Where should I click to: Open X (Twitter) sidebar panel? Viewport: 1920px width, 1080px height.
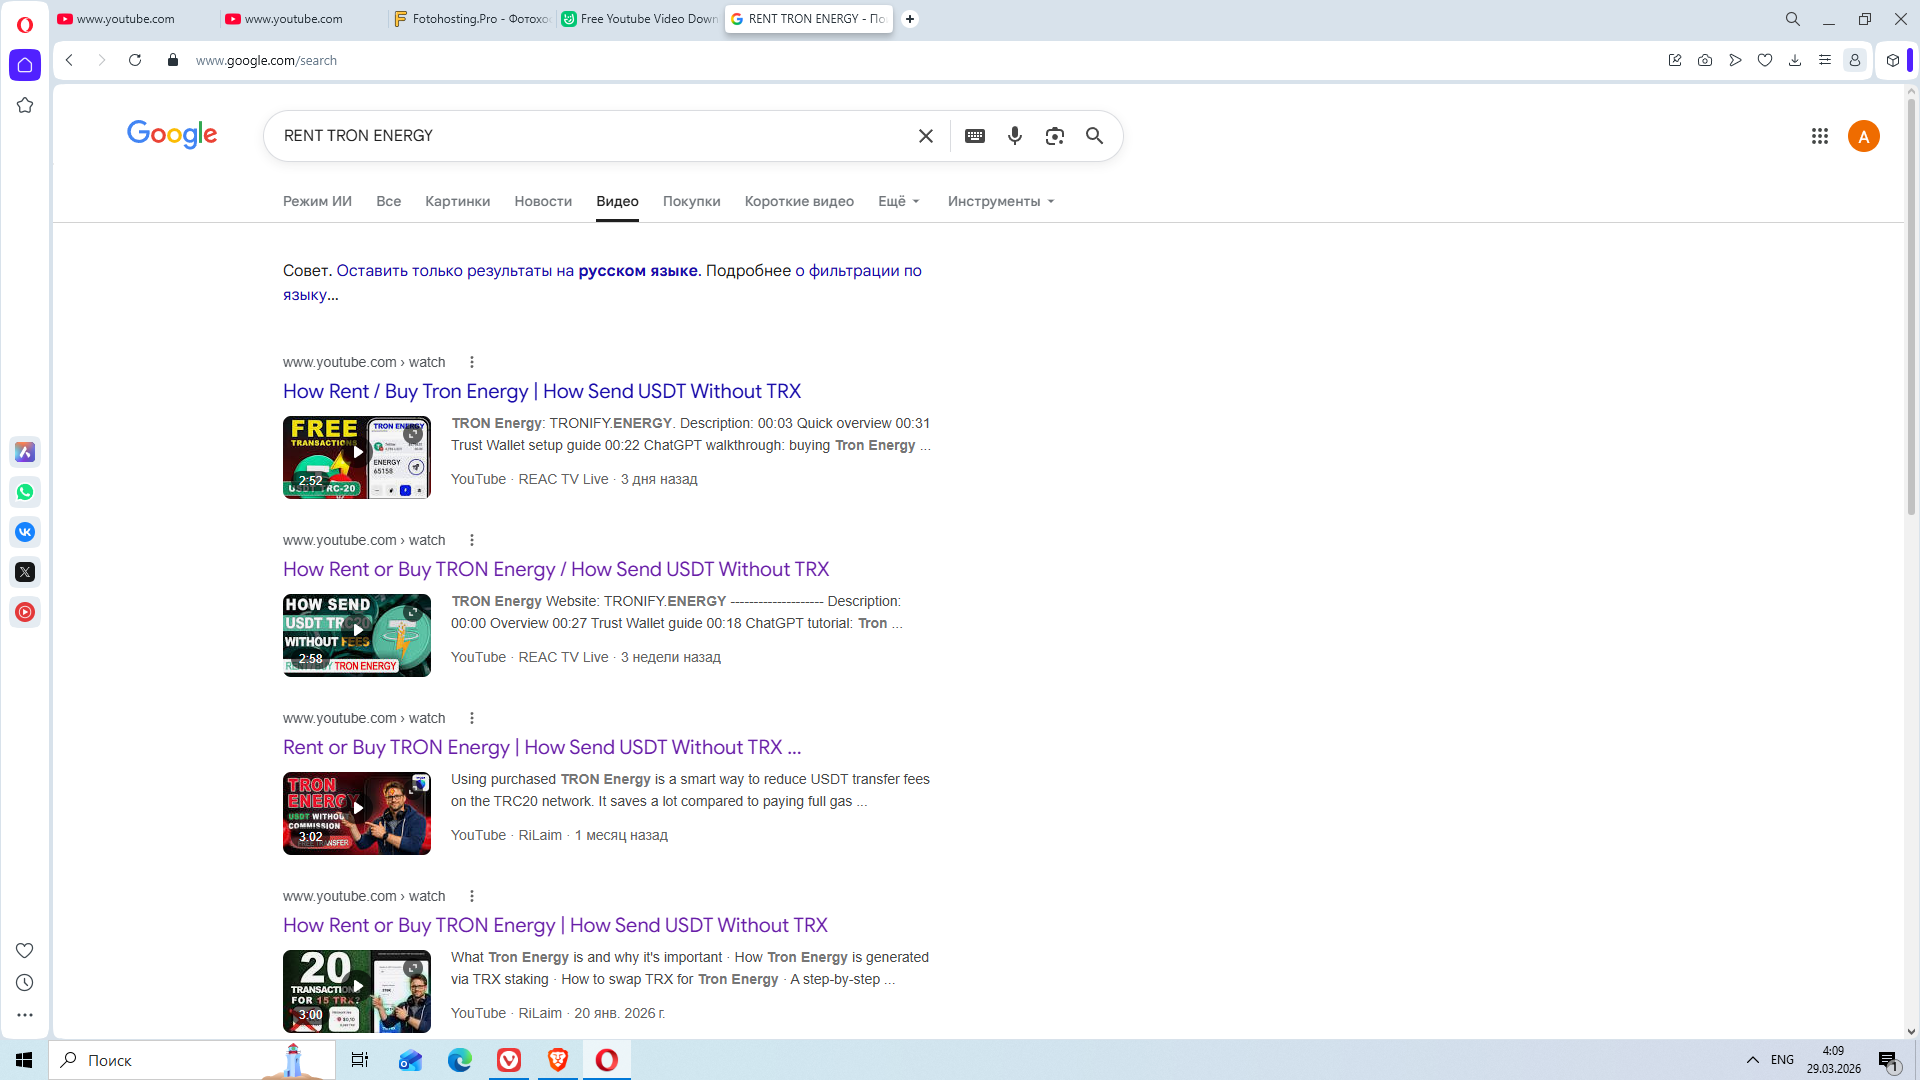click(25, 572)
